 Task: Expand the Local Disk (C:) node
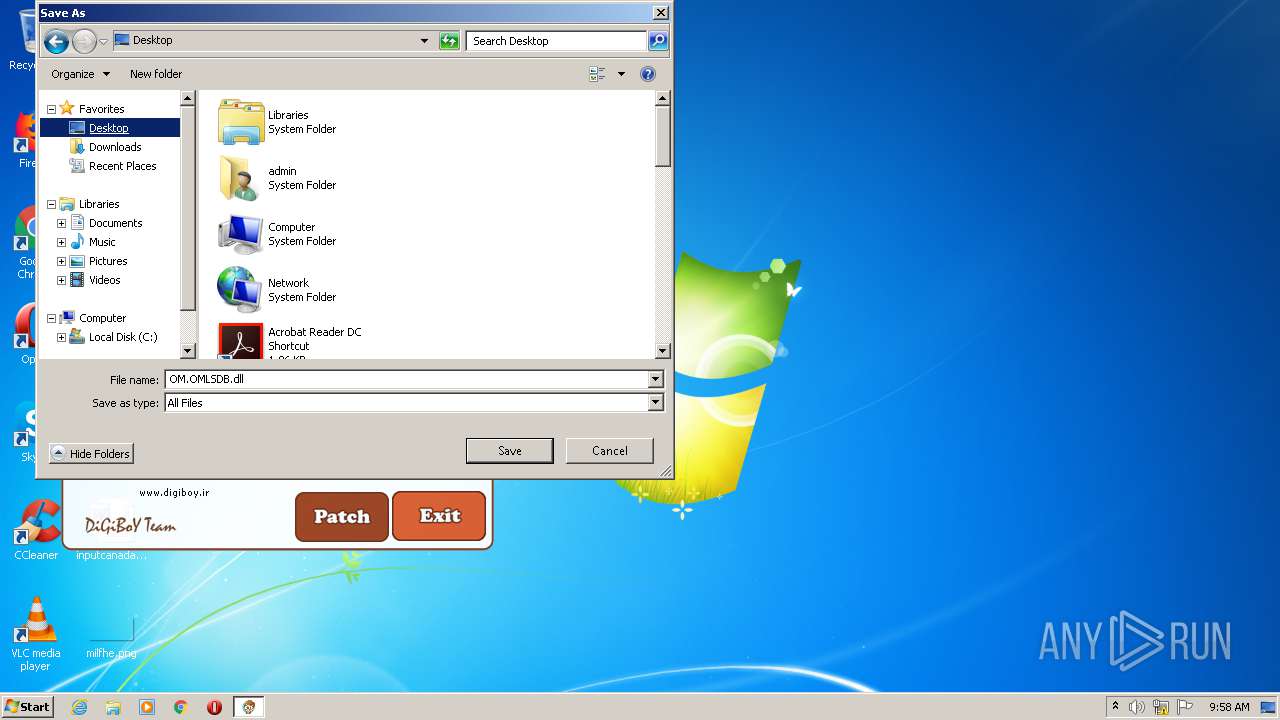point(61,337)
